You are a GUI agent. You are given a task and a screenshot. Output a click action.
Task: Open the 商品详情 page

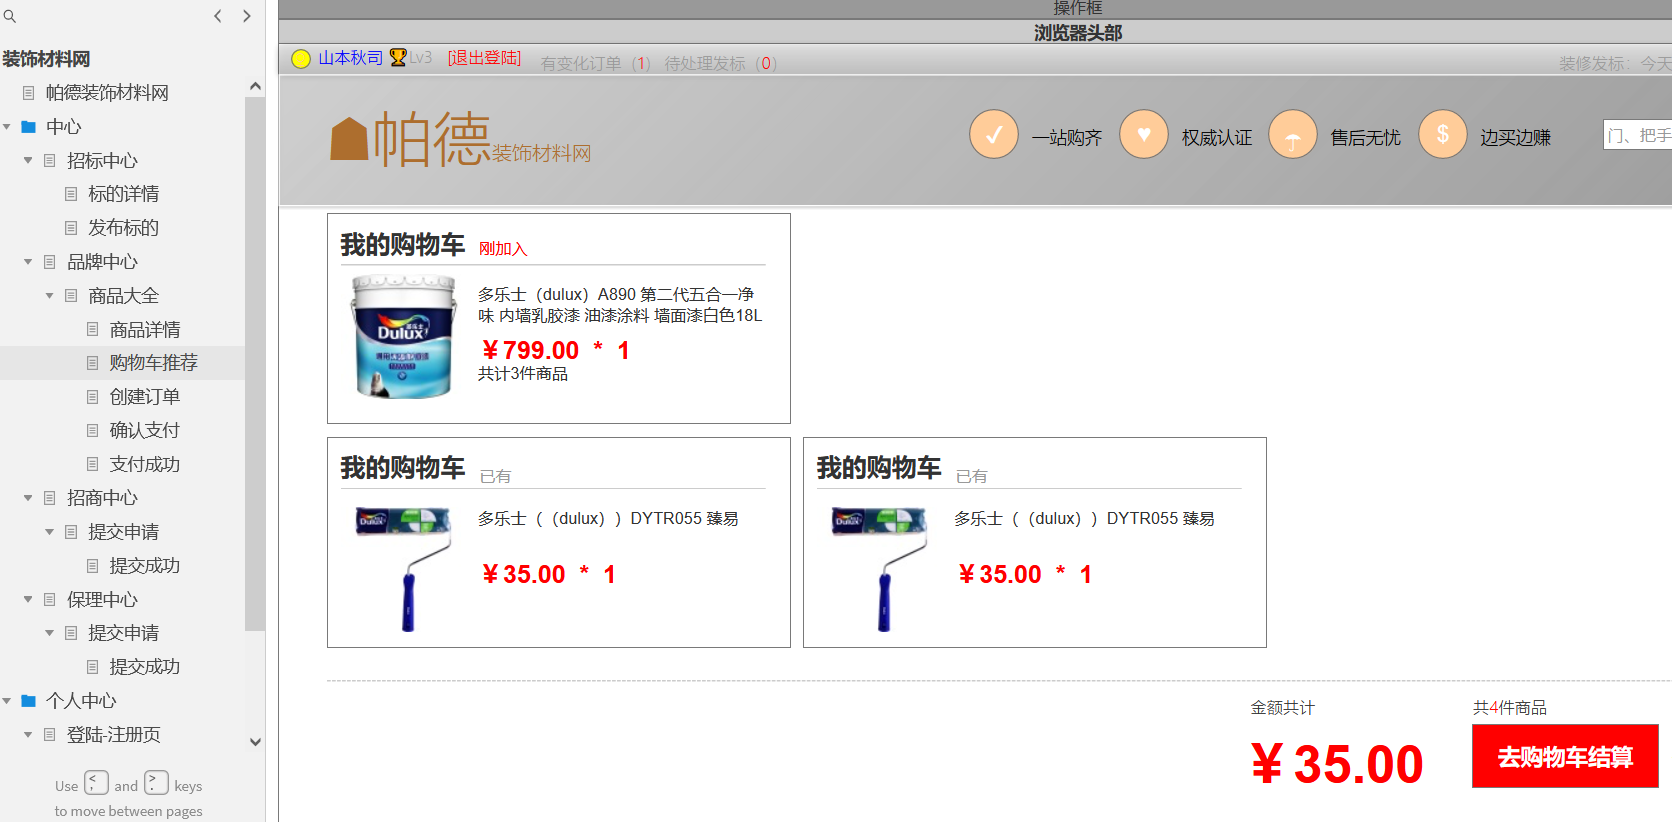click(x=145, y=329)
